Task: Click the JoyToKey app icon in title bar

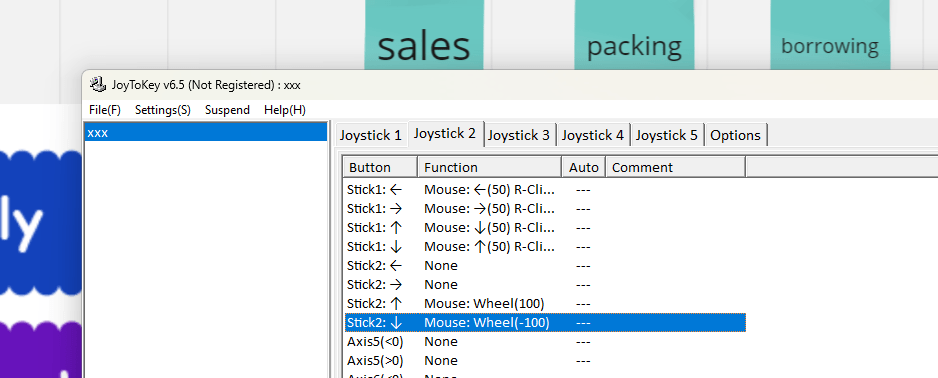Action: coord(98,85)
